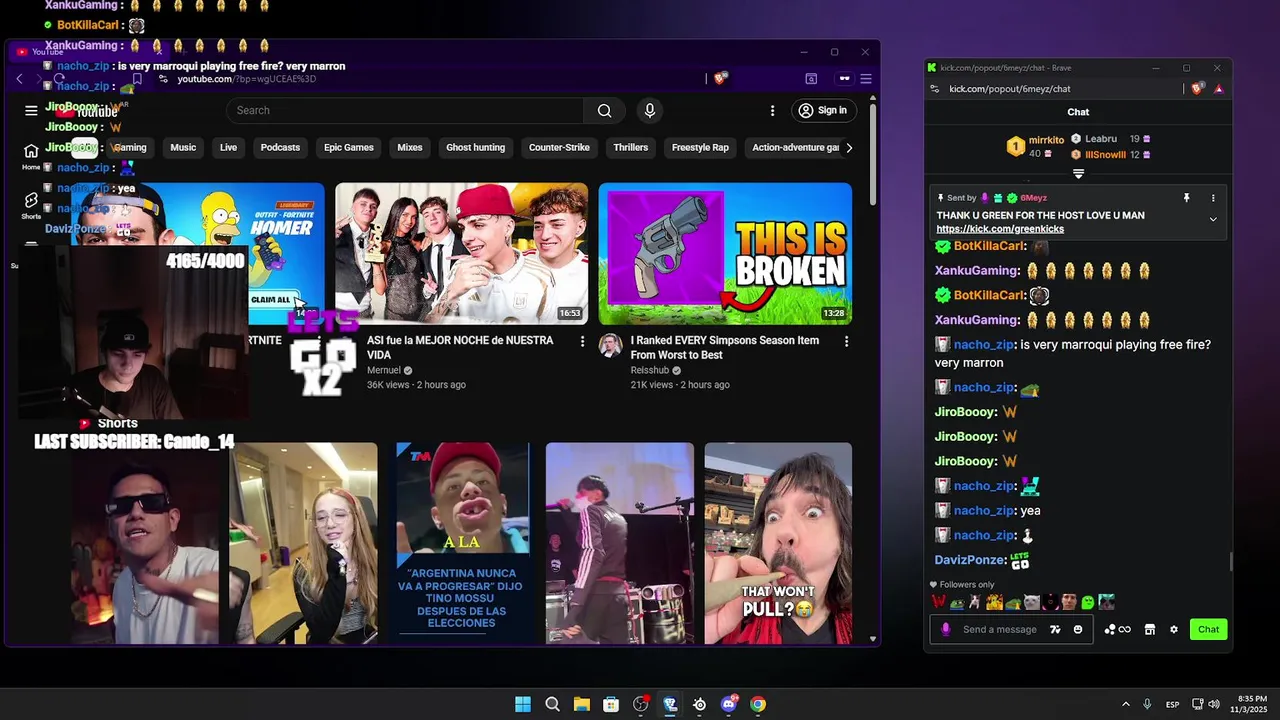1280x720 pixels.
Task: Show more category chips with right arrow
Action: pyautogui.click(x=849, y=147)
